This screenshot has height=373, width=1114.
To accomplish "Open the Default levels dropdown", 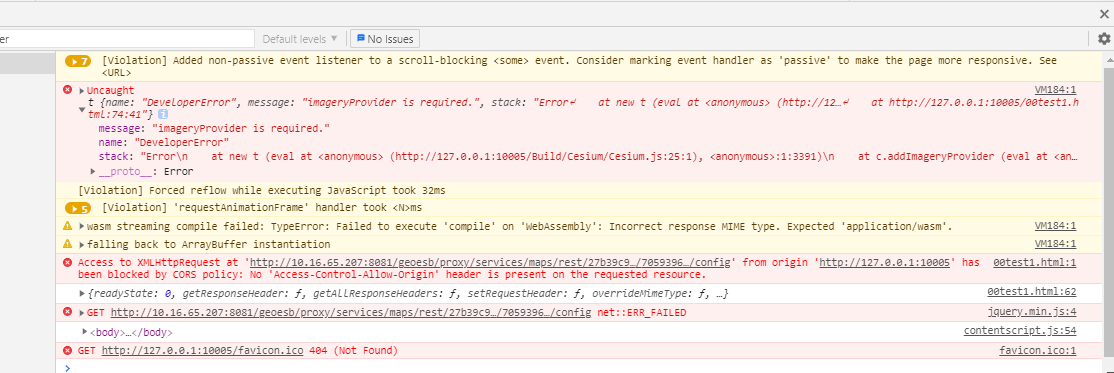I will pos(301,38).
